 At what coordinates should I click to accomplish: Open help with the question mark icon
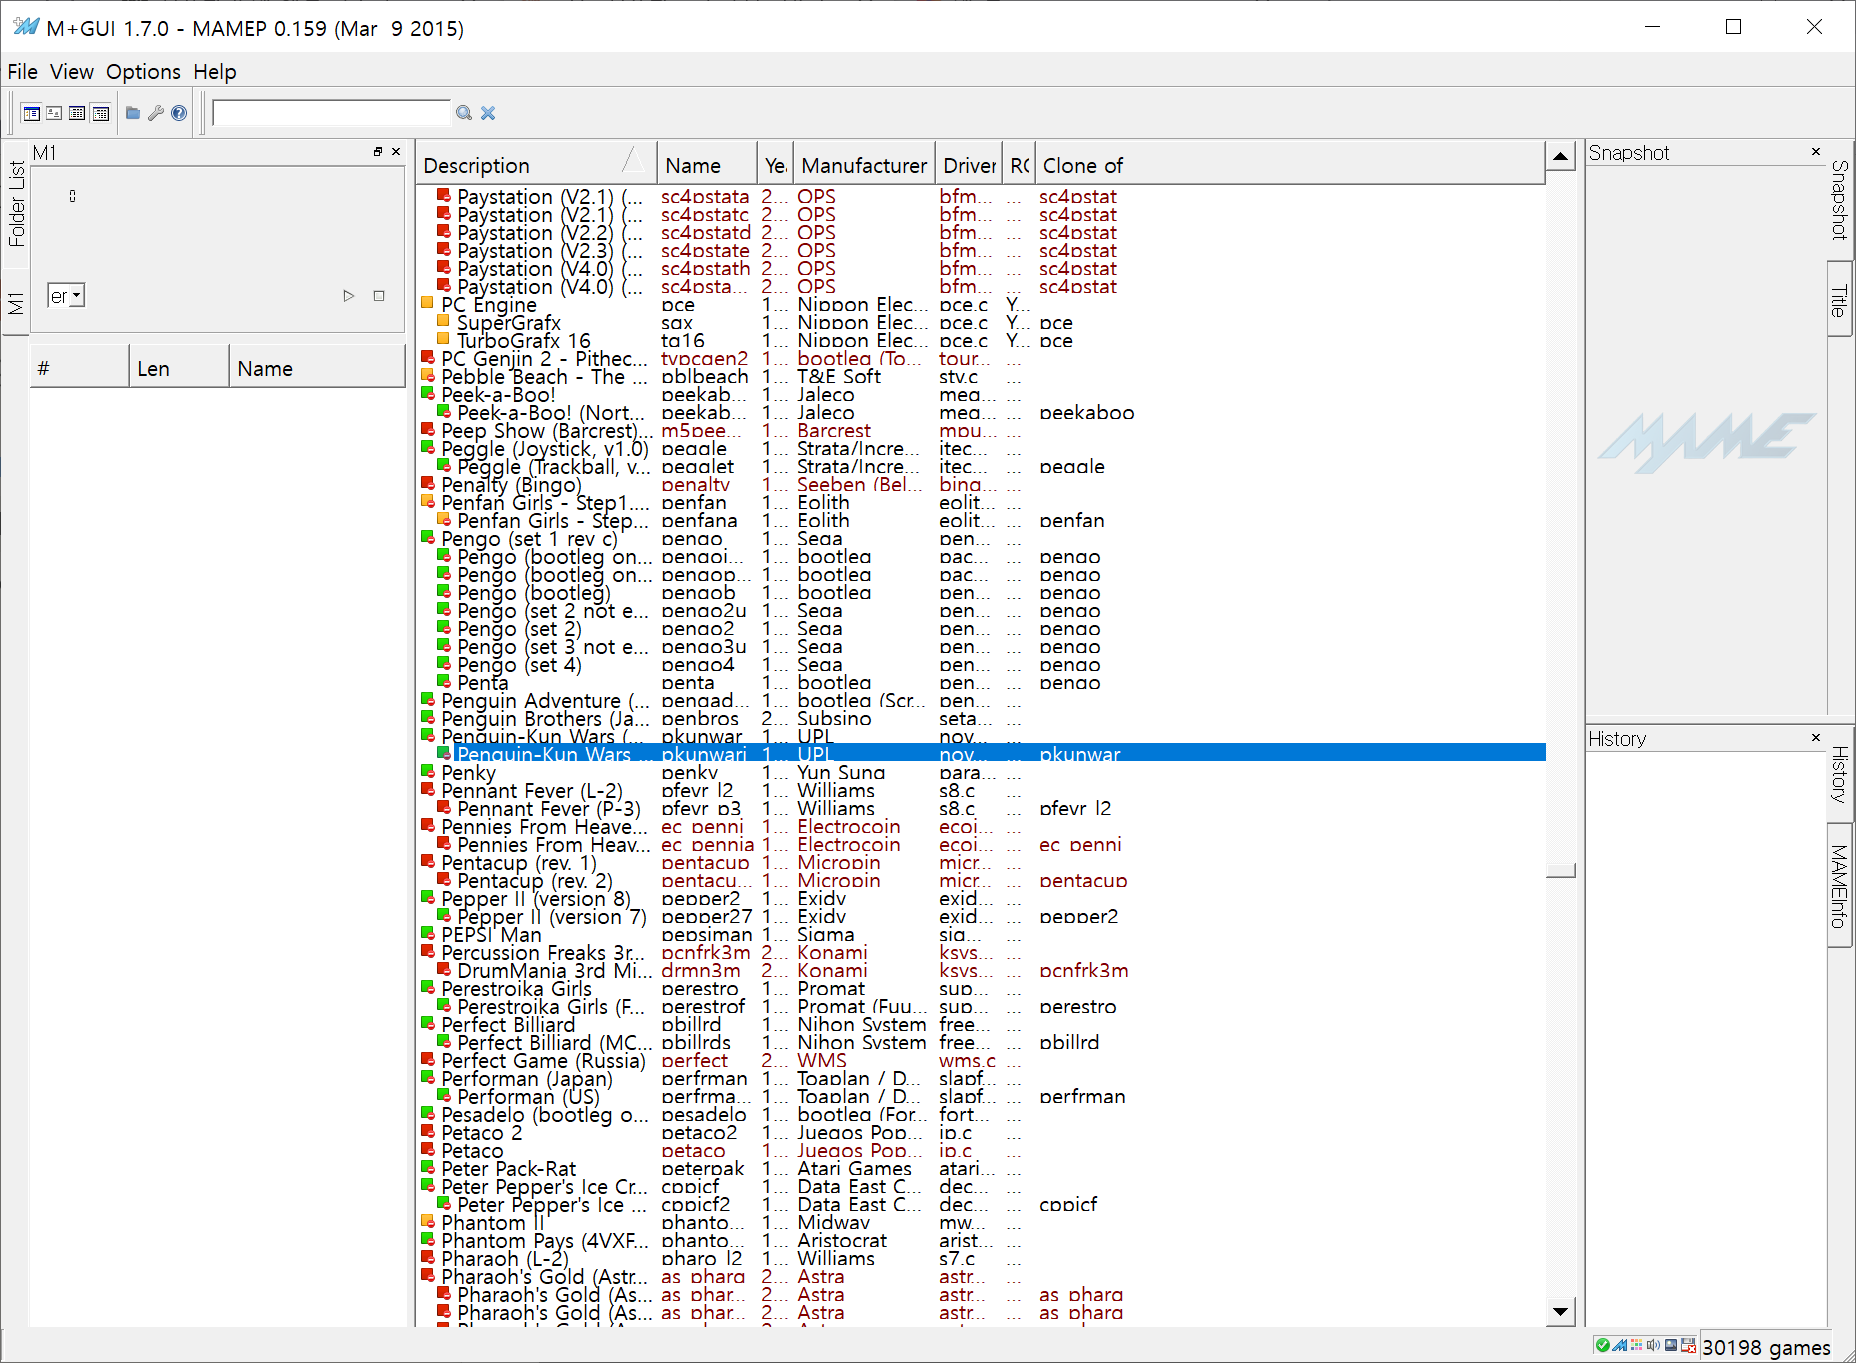(179, 113)
